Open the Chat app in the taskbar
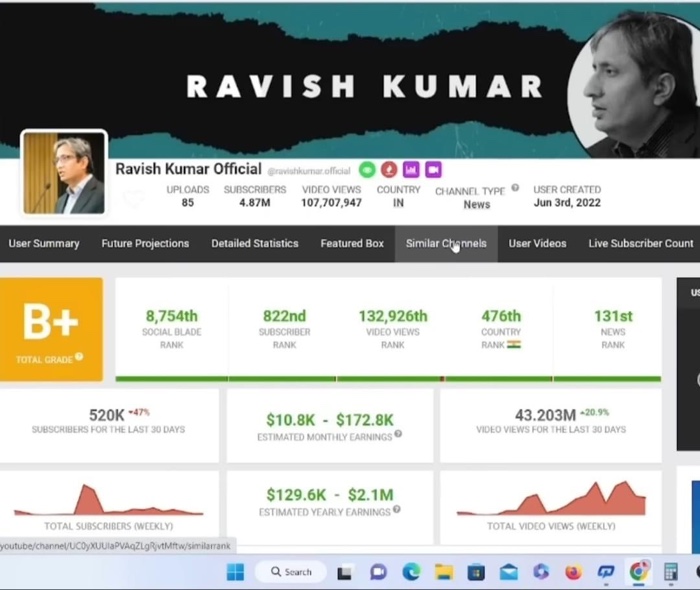 378,572
